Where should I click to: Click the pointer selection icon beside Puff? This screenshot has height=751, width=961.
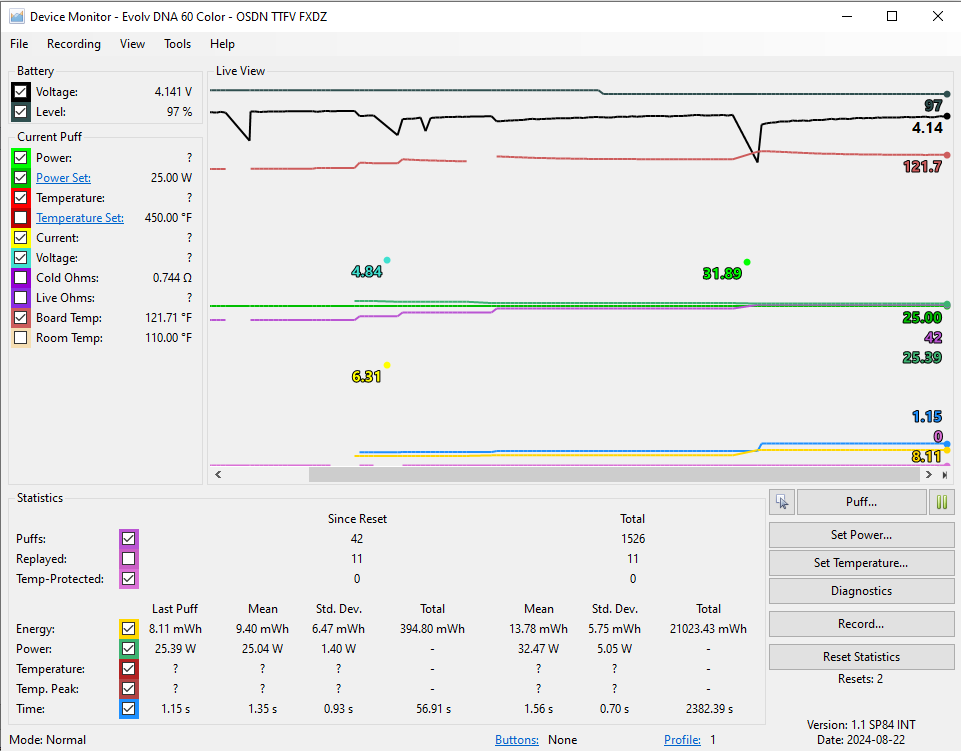point(782,503)
